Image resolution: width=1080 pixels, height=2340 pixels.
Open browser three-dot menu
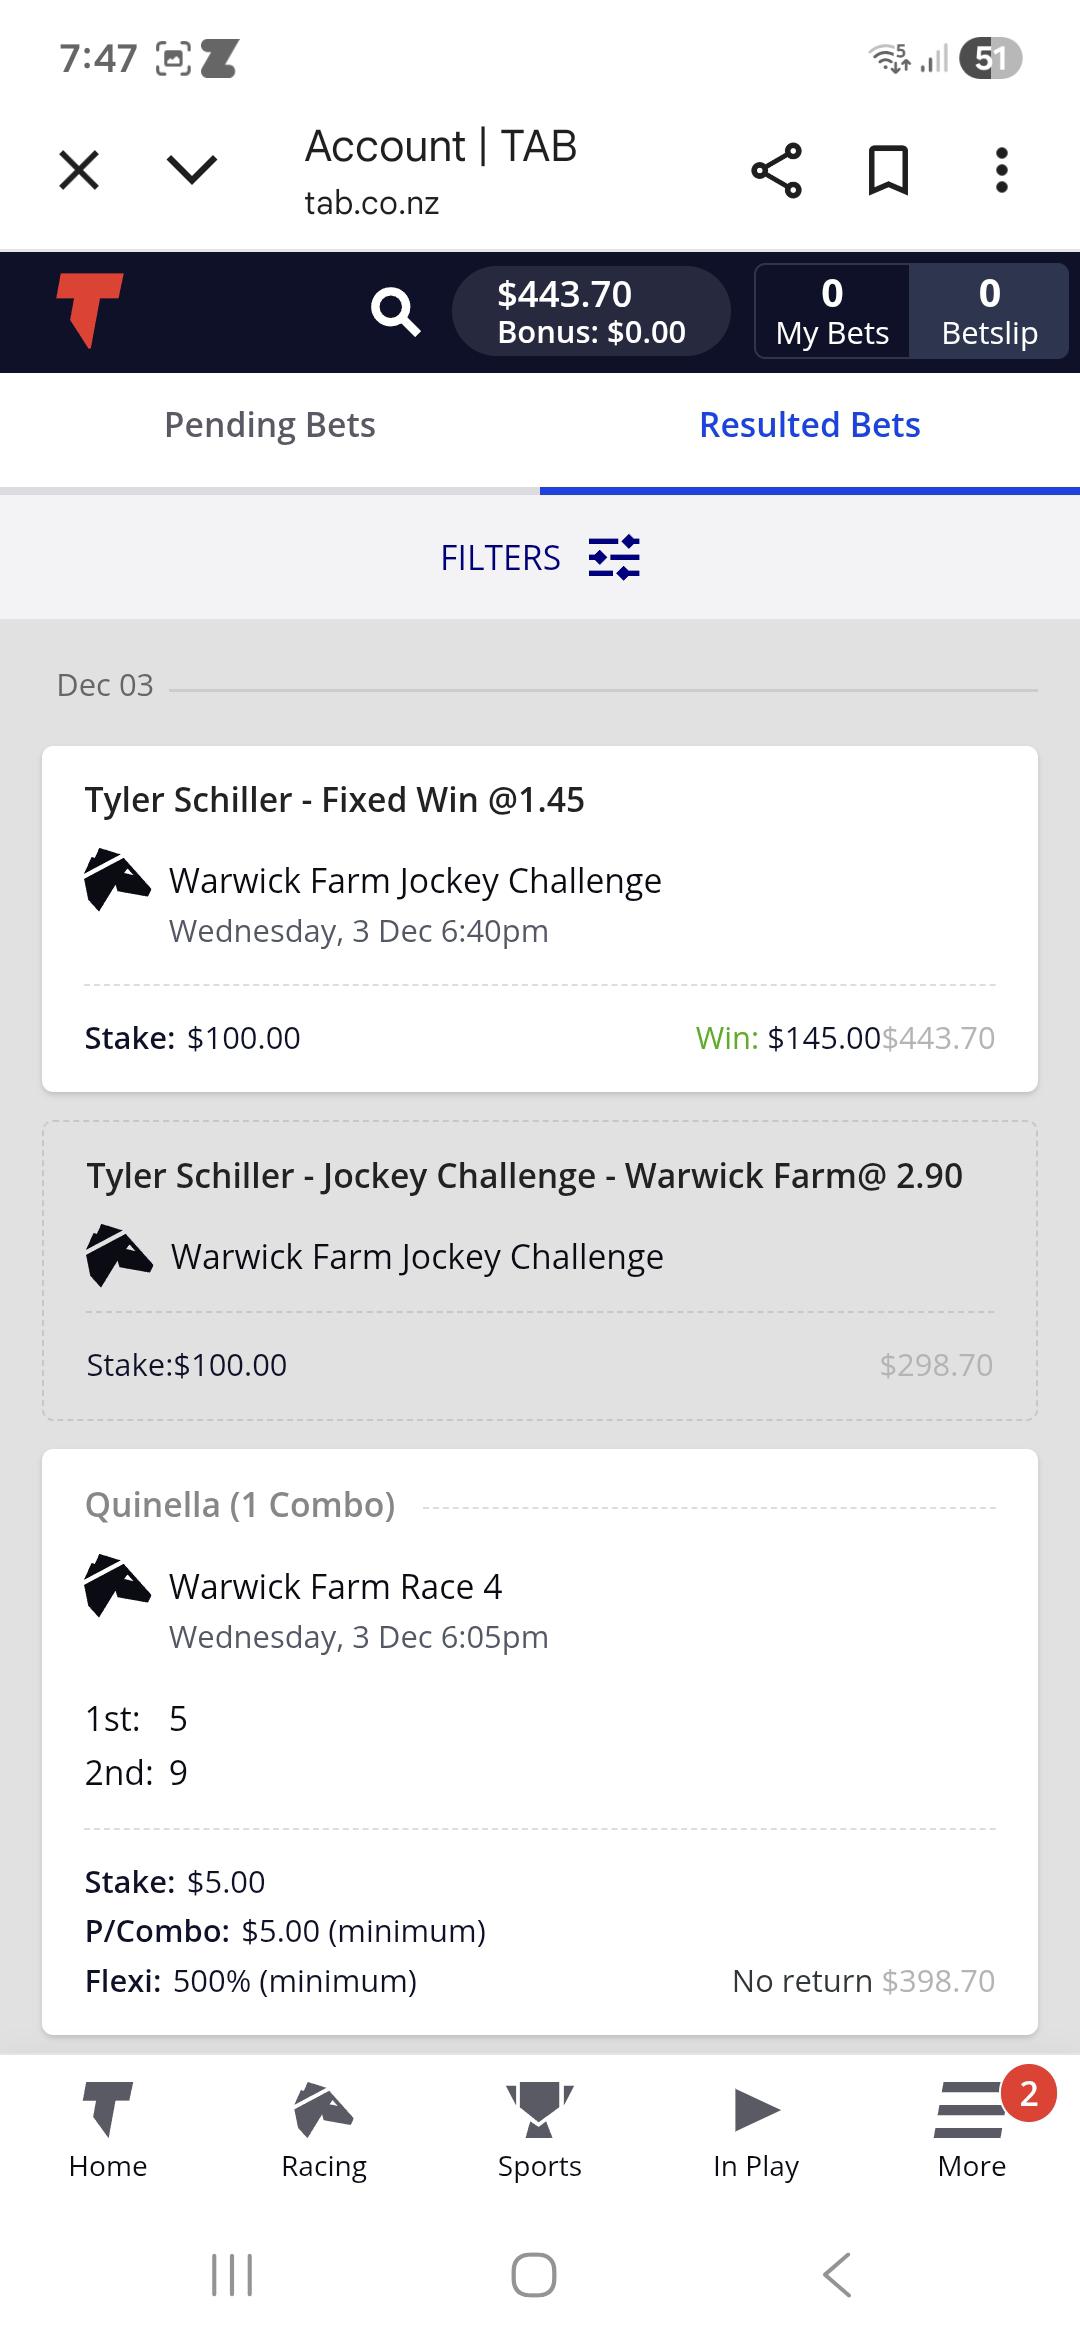tap(1001, 170)
